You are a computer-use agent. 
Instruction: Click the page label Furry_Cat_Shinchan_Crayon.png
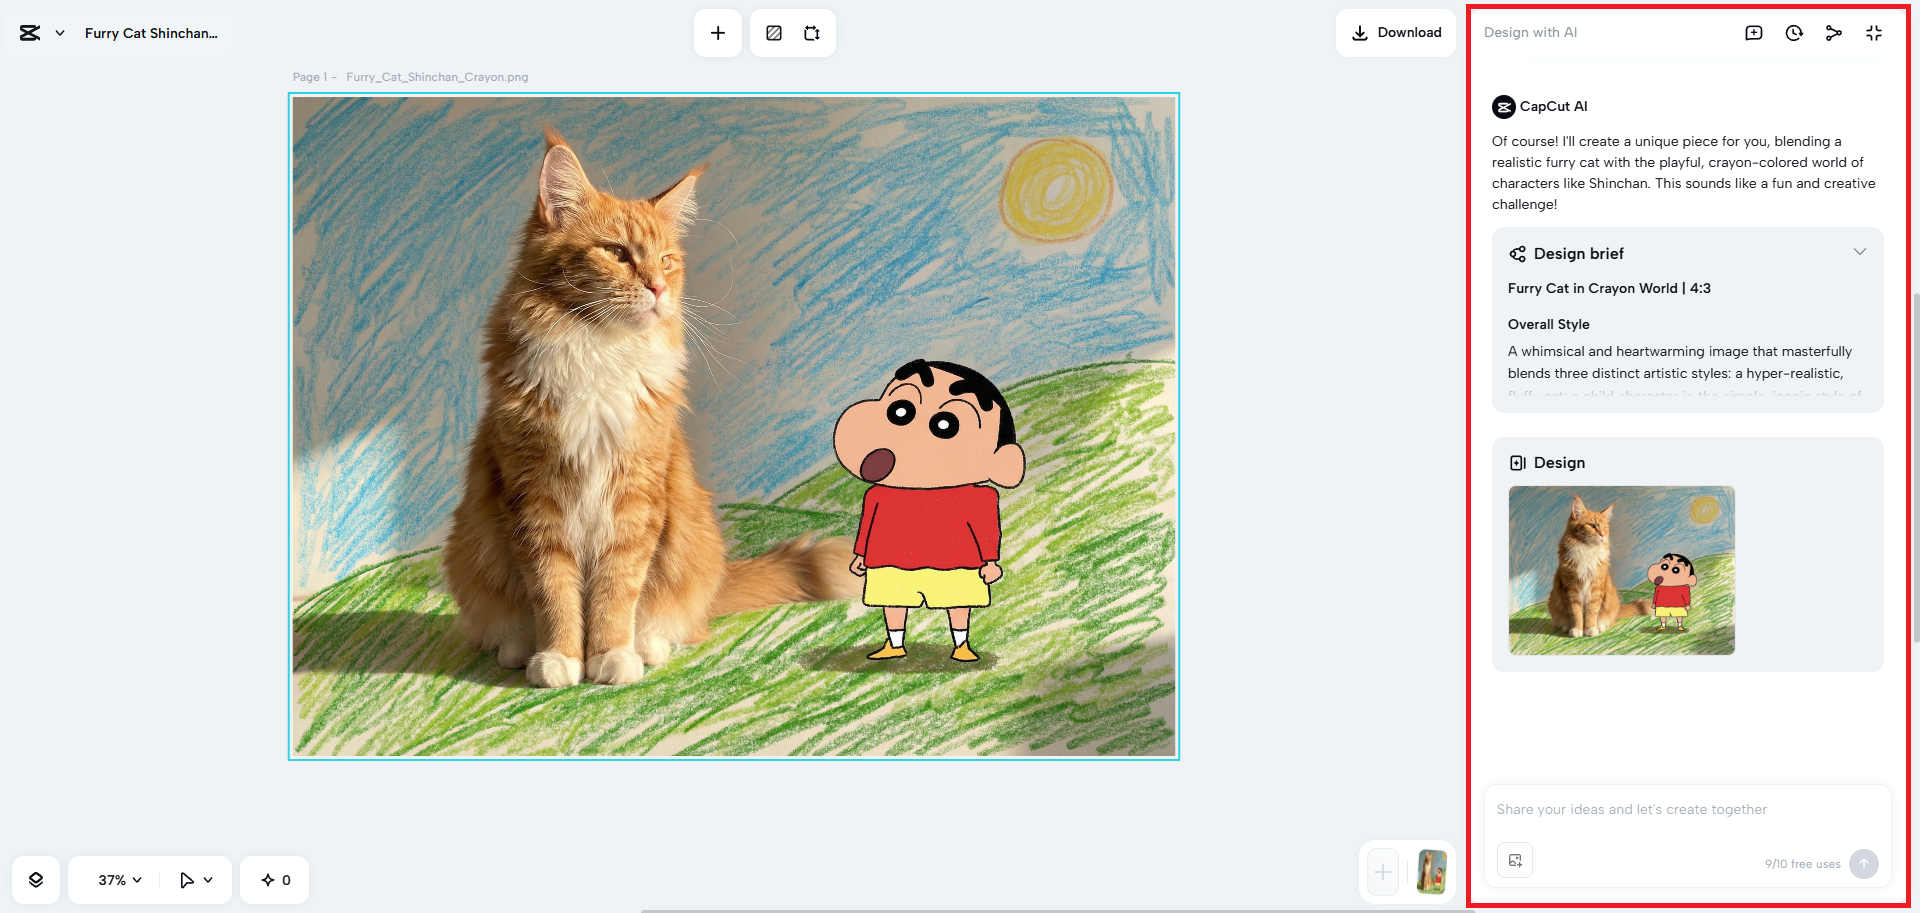437,77
